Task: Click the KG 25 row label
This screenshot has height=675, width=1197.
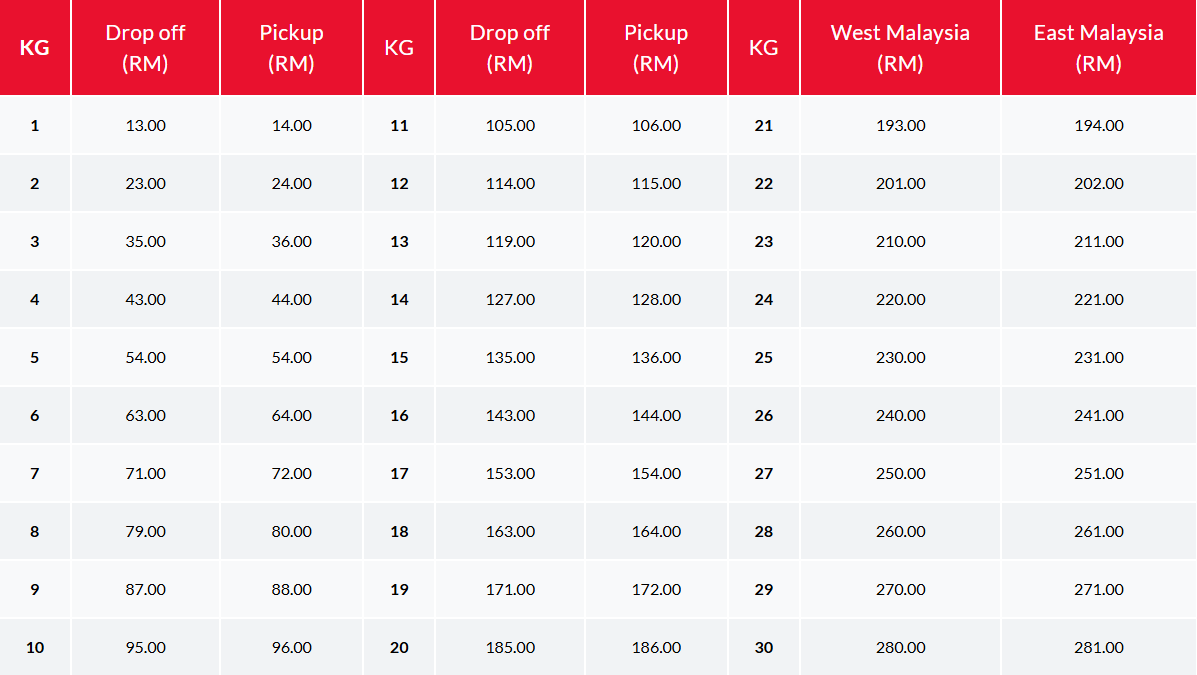Action: coord(764,358)
